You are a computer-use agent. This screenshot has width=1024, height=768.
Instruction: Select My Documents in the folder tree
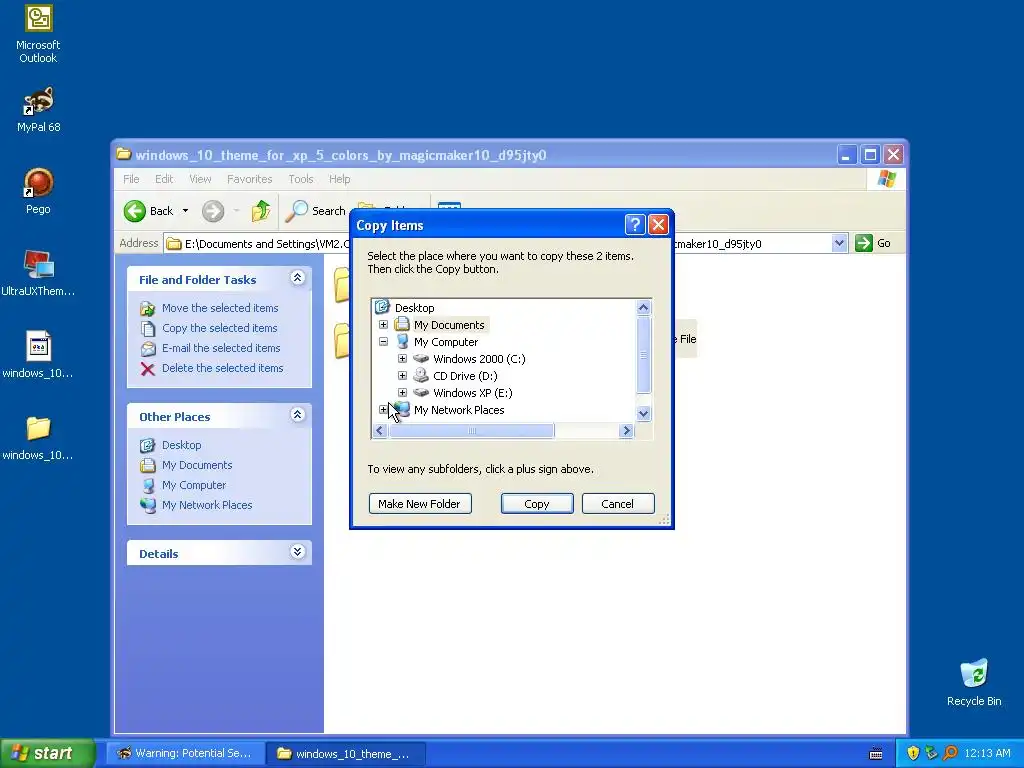pyautogui.click(x=449, y=325)
